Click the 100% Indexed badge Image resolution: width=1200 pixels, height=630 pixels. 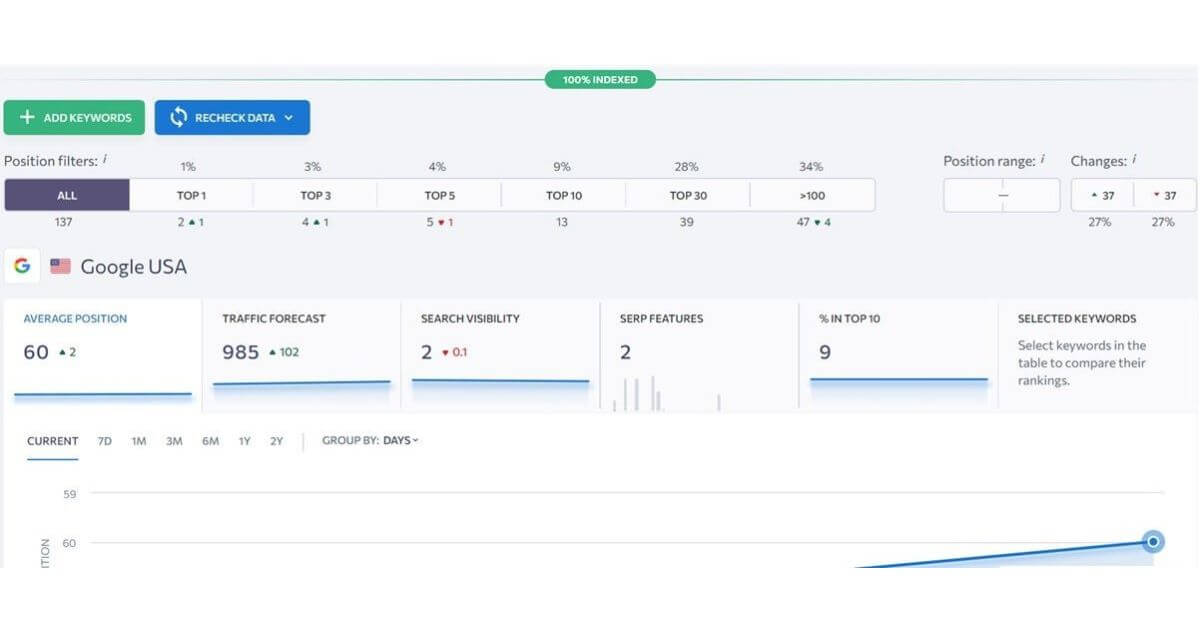(600, 79)
